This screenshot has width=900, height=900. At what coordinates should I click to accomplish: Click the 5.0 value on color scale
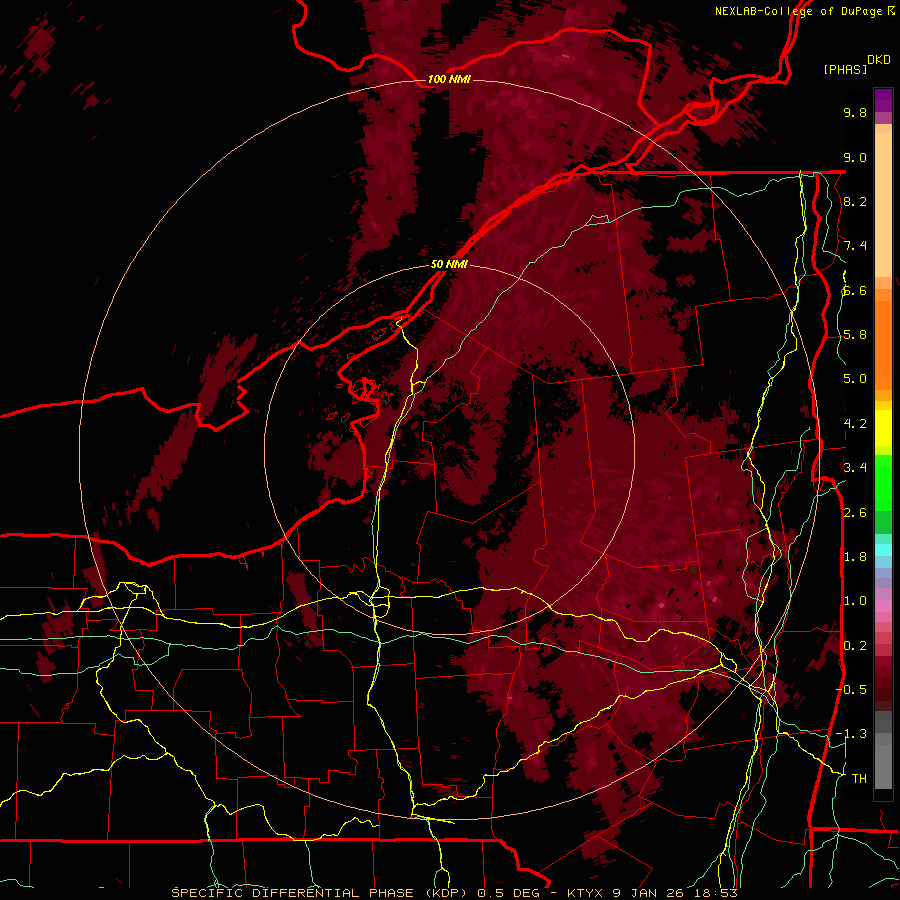(855, 379)
